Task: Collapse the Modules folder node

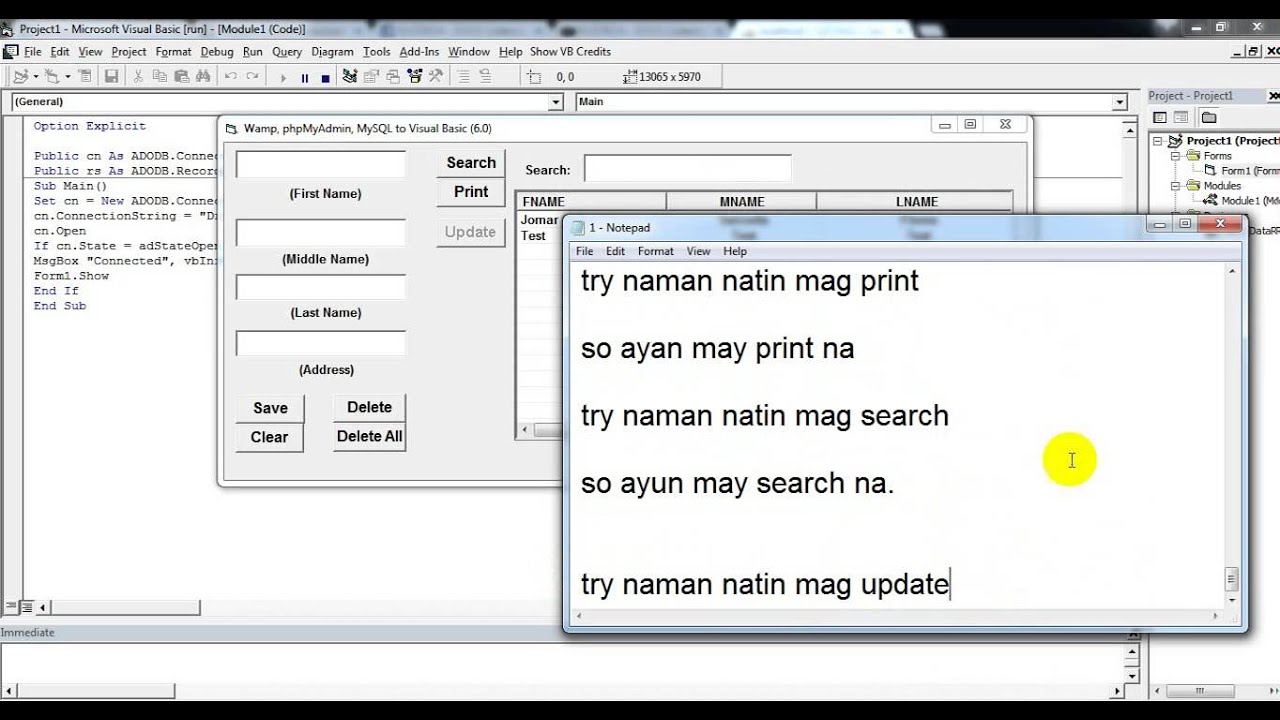Action: [1177, 186]
